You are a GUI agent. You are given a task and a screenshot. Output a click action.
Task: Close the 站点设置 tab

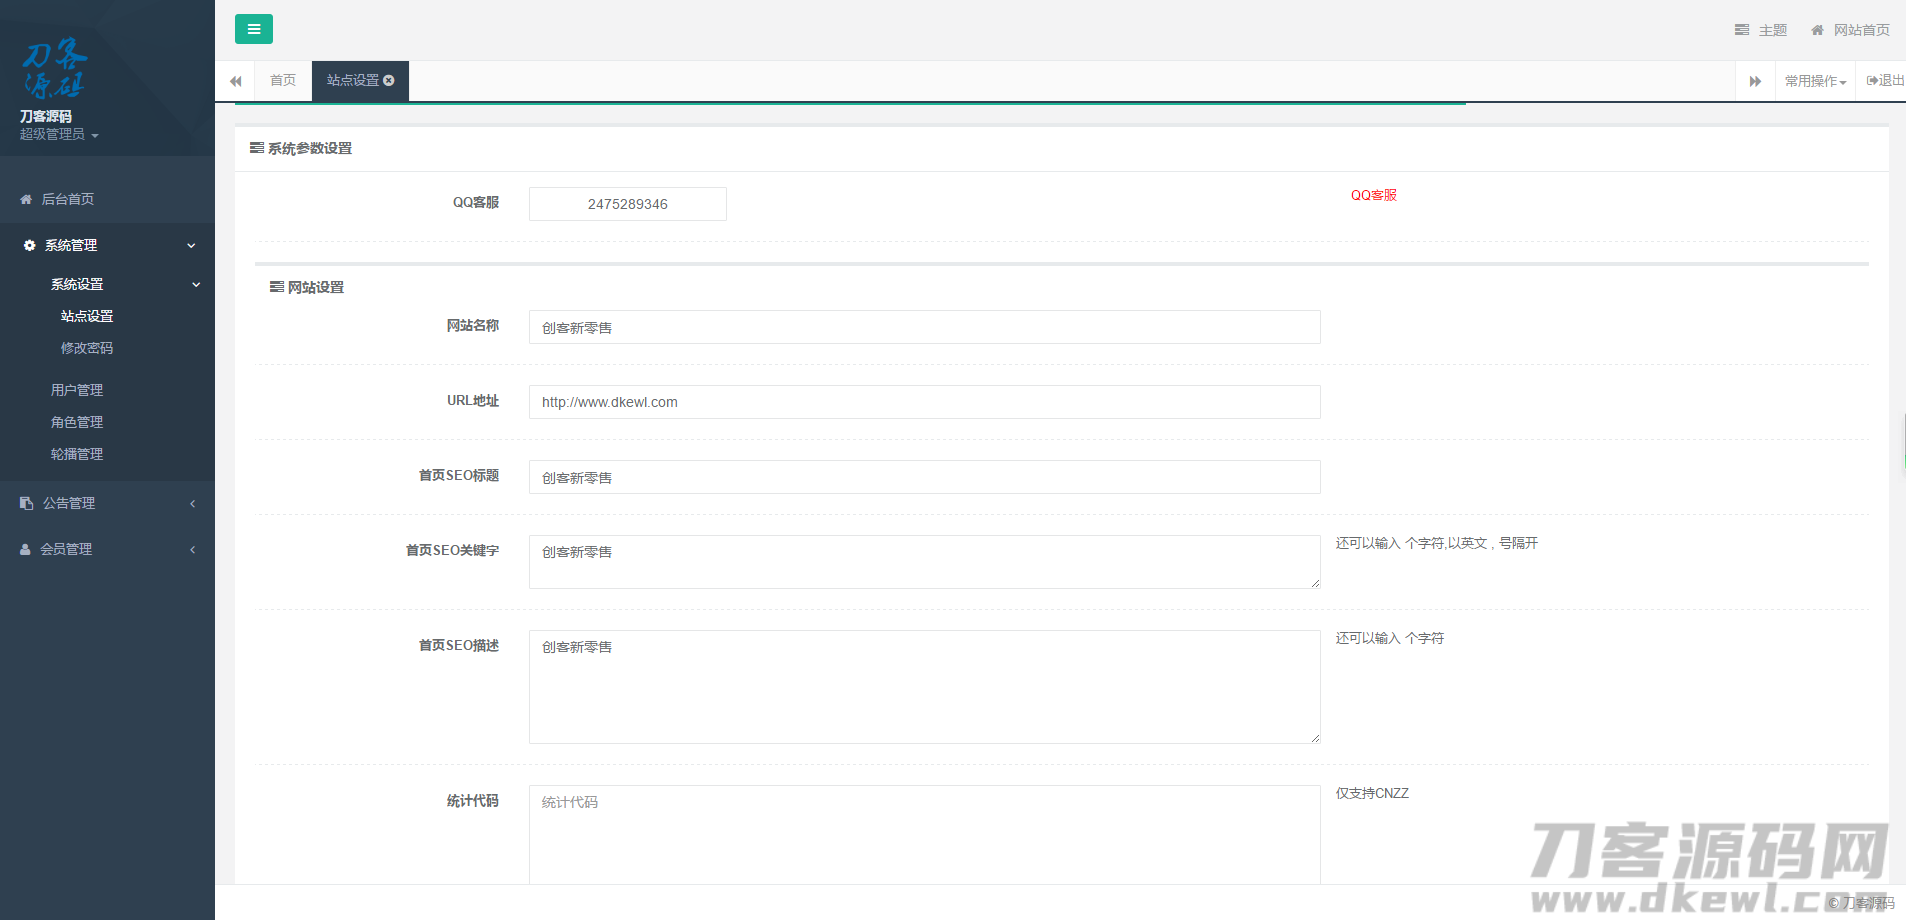tap(389, 80)
